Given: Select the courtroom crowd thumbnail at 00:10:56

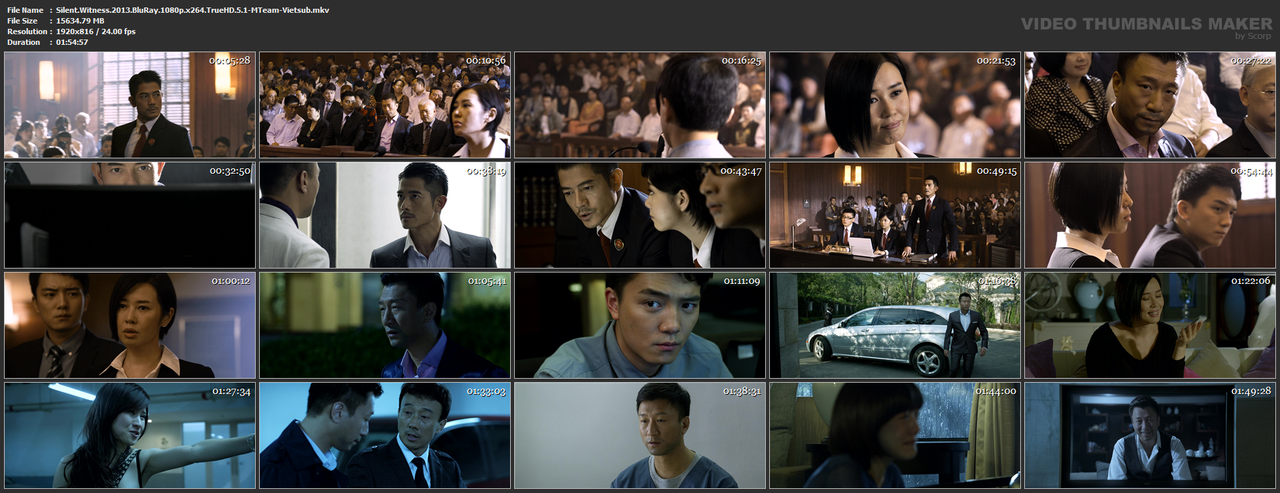Looking at the screenshot, I should pyautogui.click(x=385, y=105).
